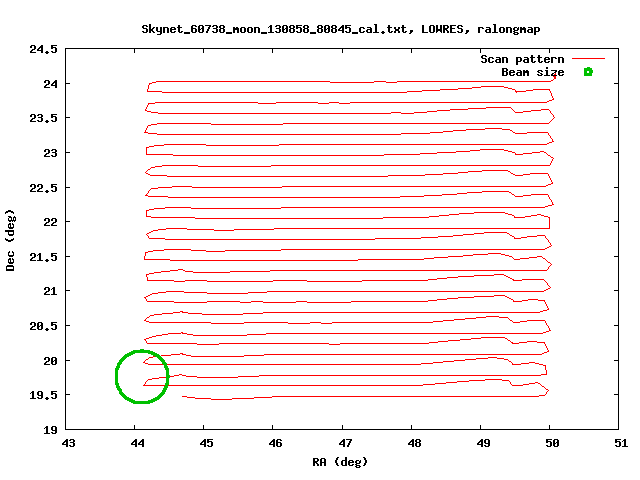Click the y-axis tick label 19.5
The image size is (640, 480).
point(43,395)
